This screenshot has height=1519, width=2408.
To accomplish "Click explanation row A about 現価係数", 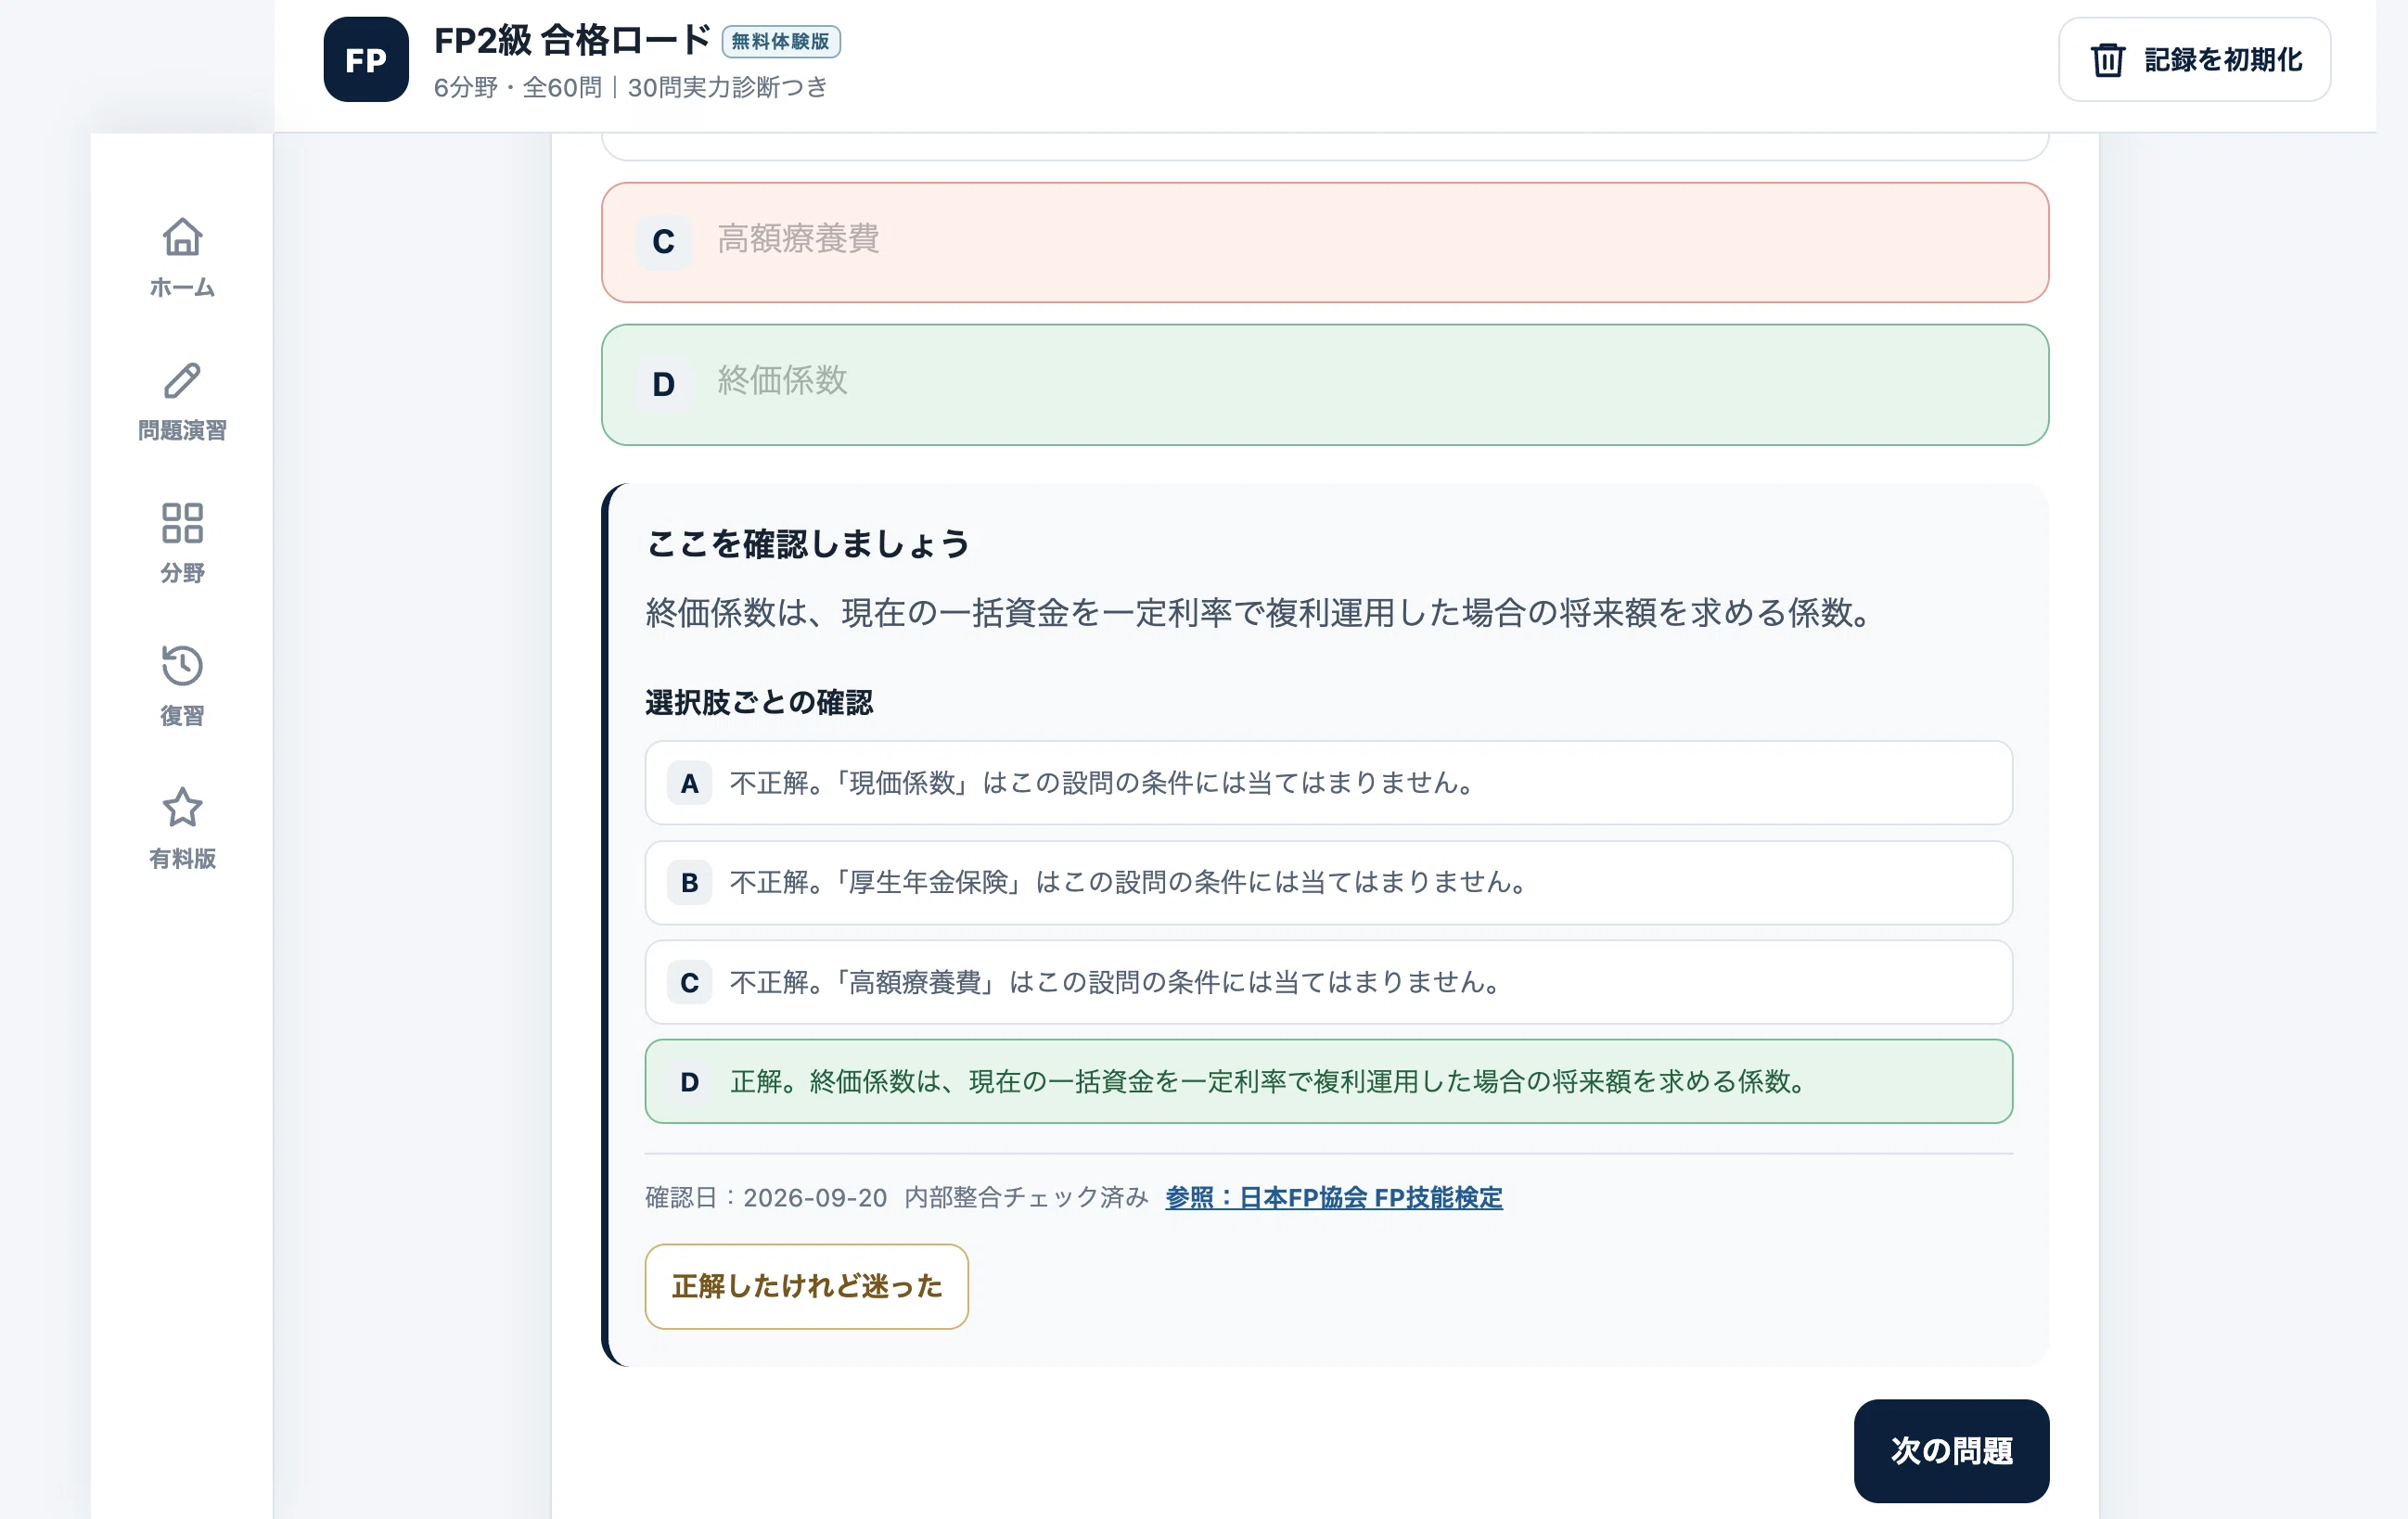I will 1329,783.
